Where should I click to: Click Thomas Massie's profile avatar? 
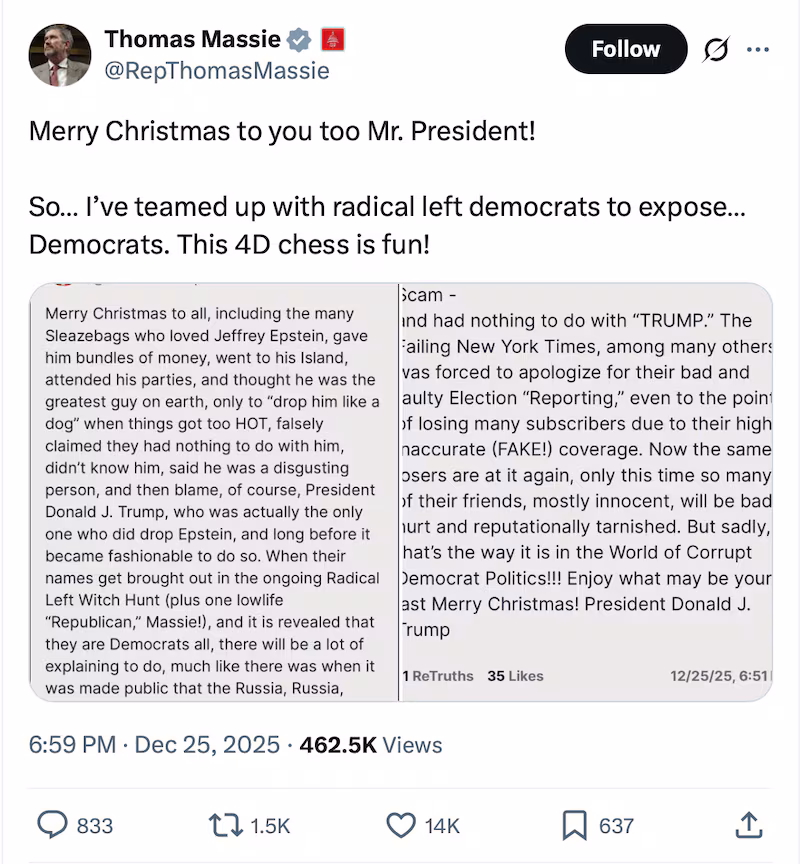(x=60, y=55)
